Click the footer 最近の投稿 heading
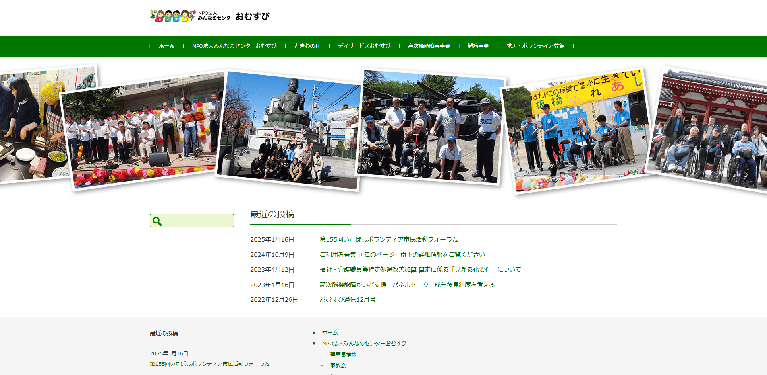Viewport: 767px width, 375px height. pos(164,333)
